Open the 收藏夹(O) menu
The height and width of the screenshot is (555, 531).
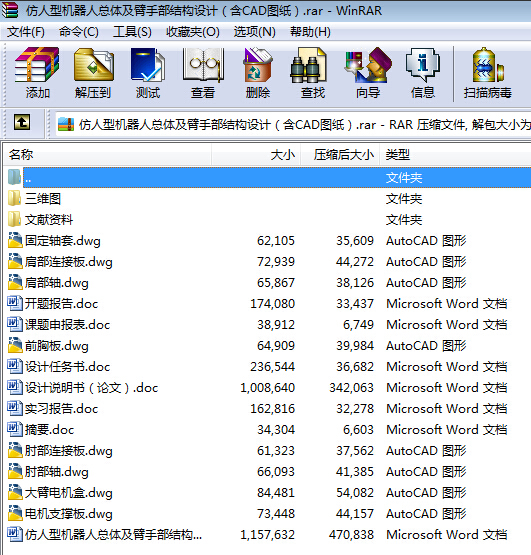pyautogui.click(x=193, y=32)
